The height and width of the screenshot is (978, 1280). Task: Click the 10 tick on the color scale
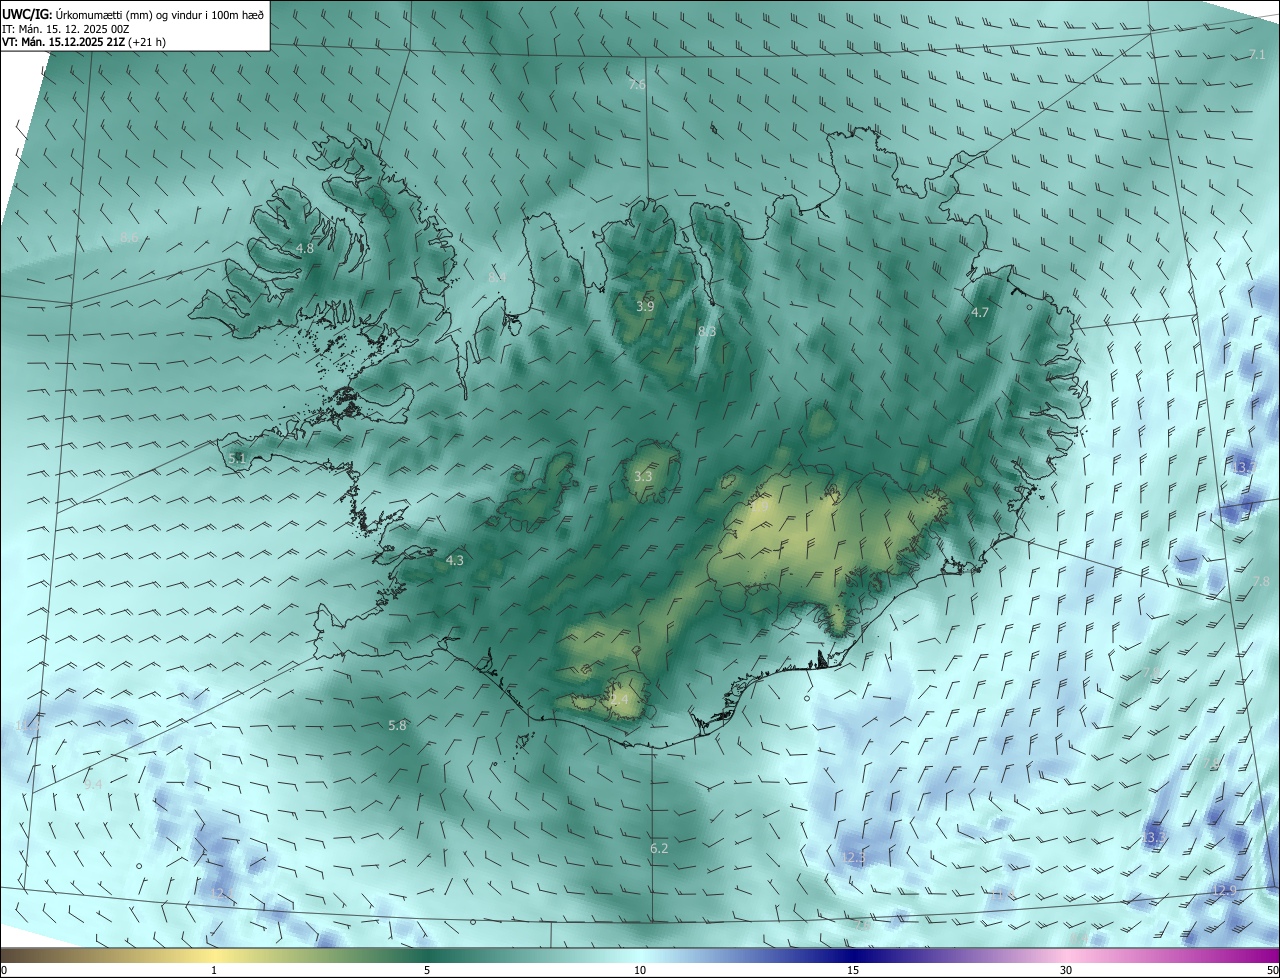click(x=640, y=971)
